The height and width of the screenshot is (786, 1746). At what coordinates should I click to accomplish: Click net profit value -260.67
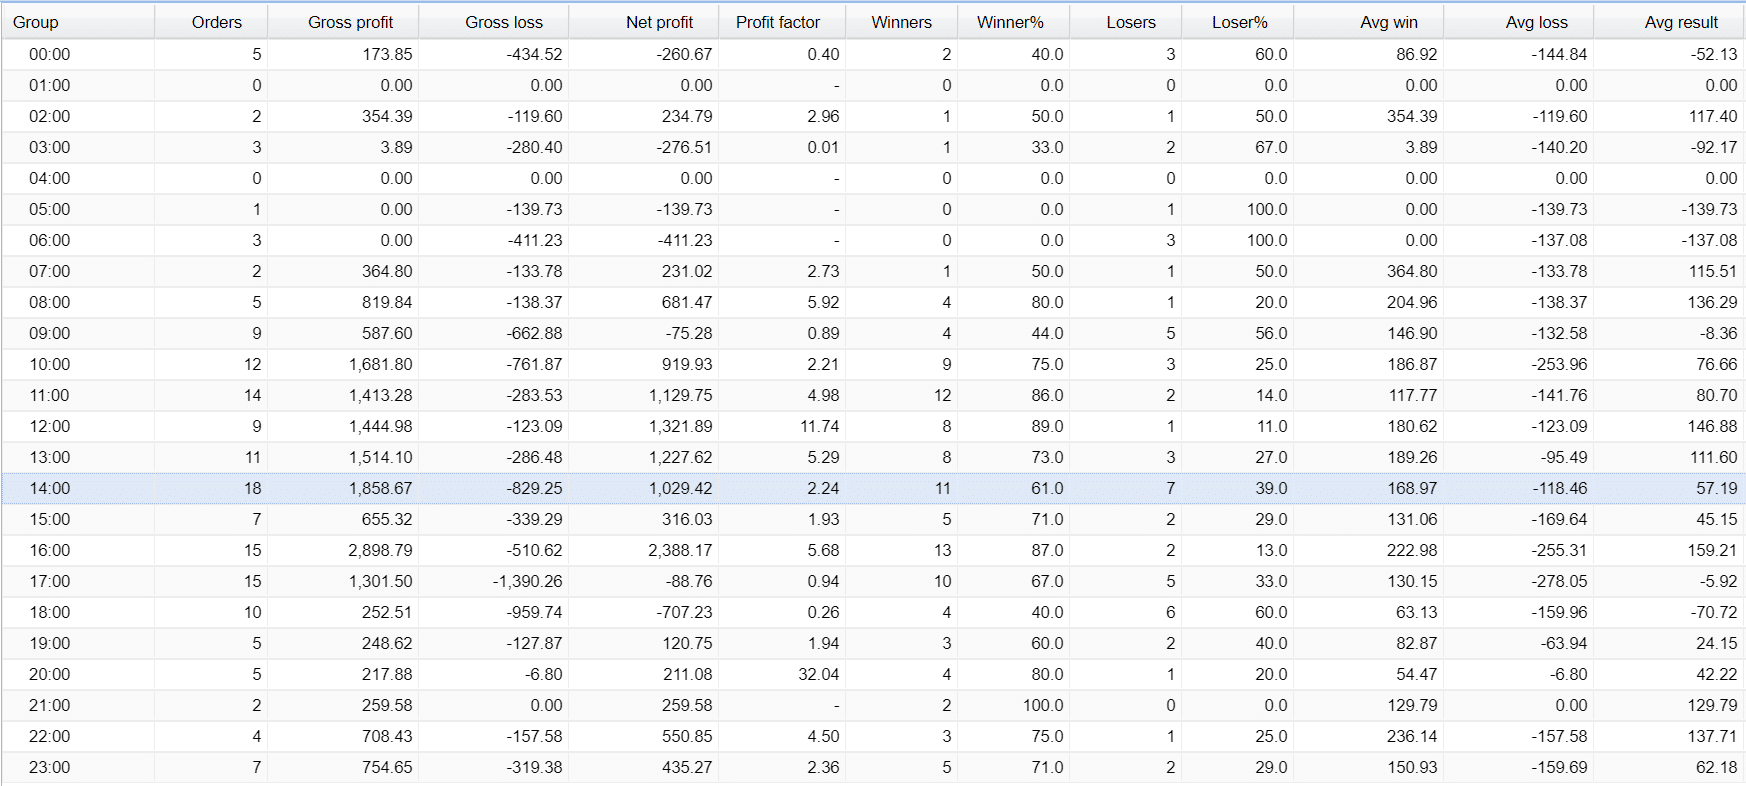click(684, 54)
